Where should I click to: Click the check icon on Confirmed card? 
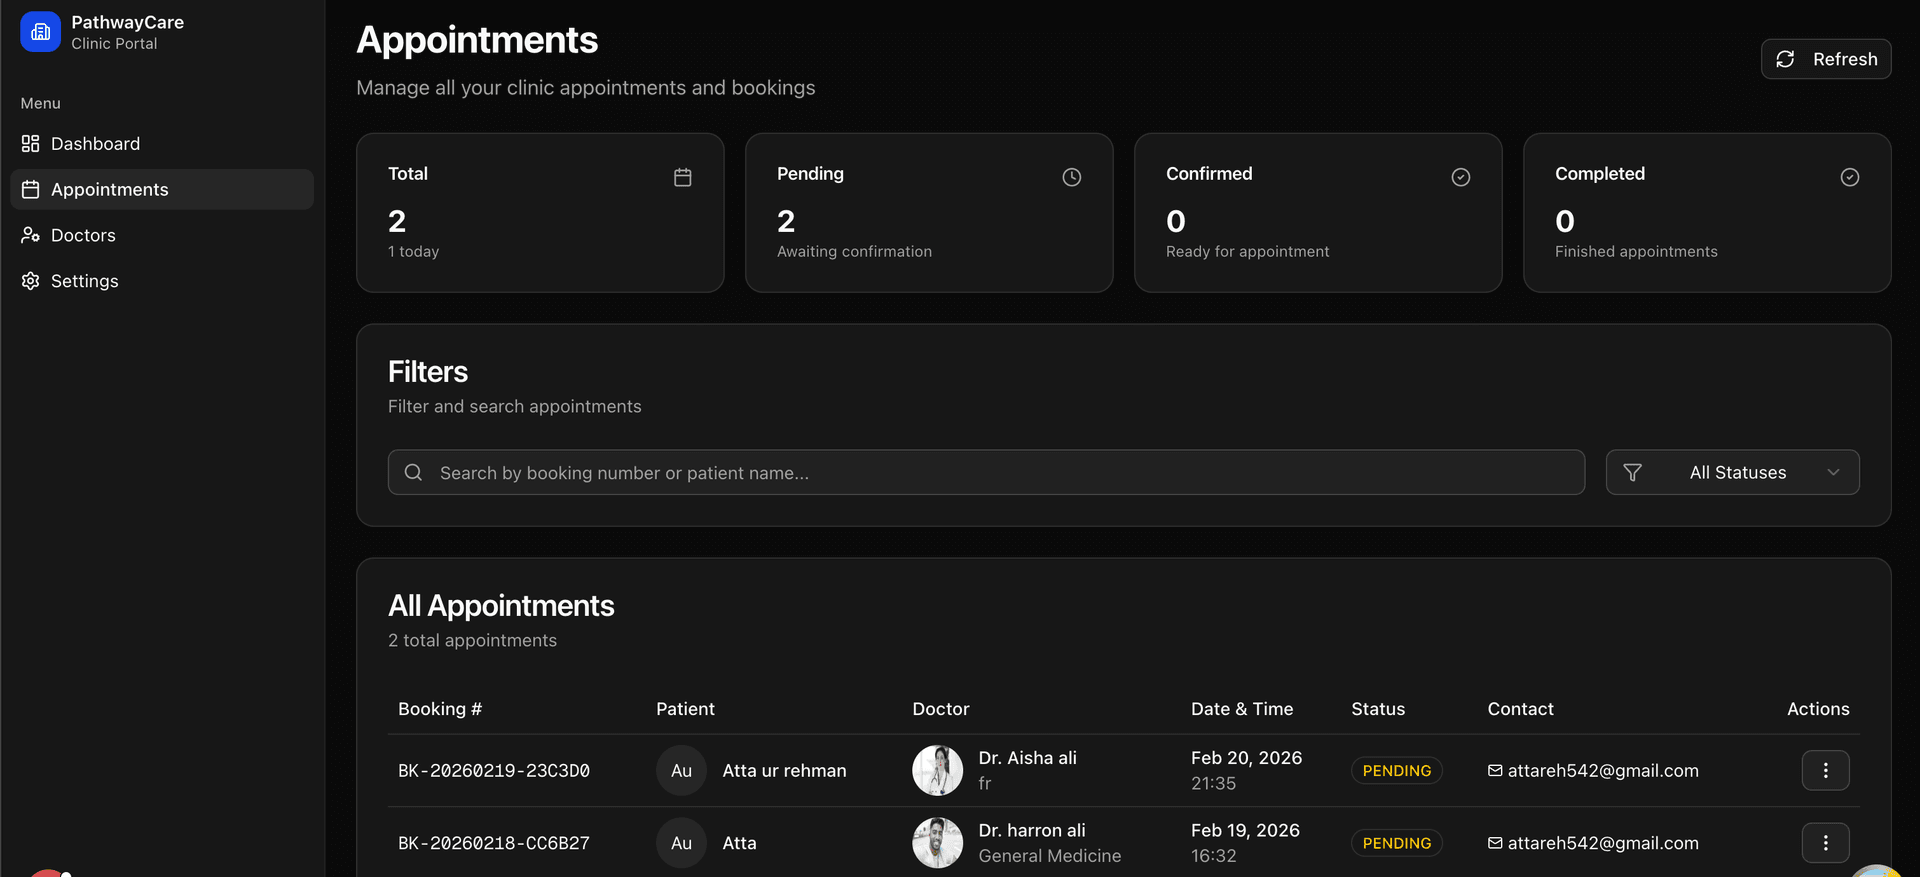pos(1461,177)
